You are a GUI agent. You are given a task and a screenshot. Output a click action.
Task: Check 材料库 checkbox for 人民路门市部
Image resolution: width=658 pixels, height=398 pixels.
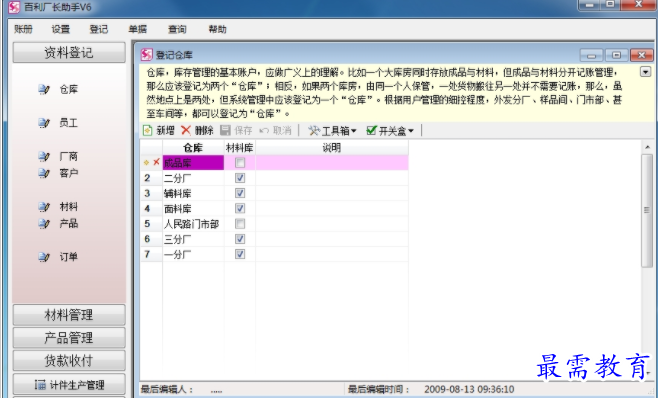tap(240, 224)
